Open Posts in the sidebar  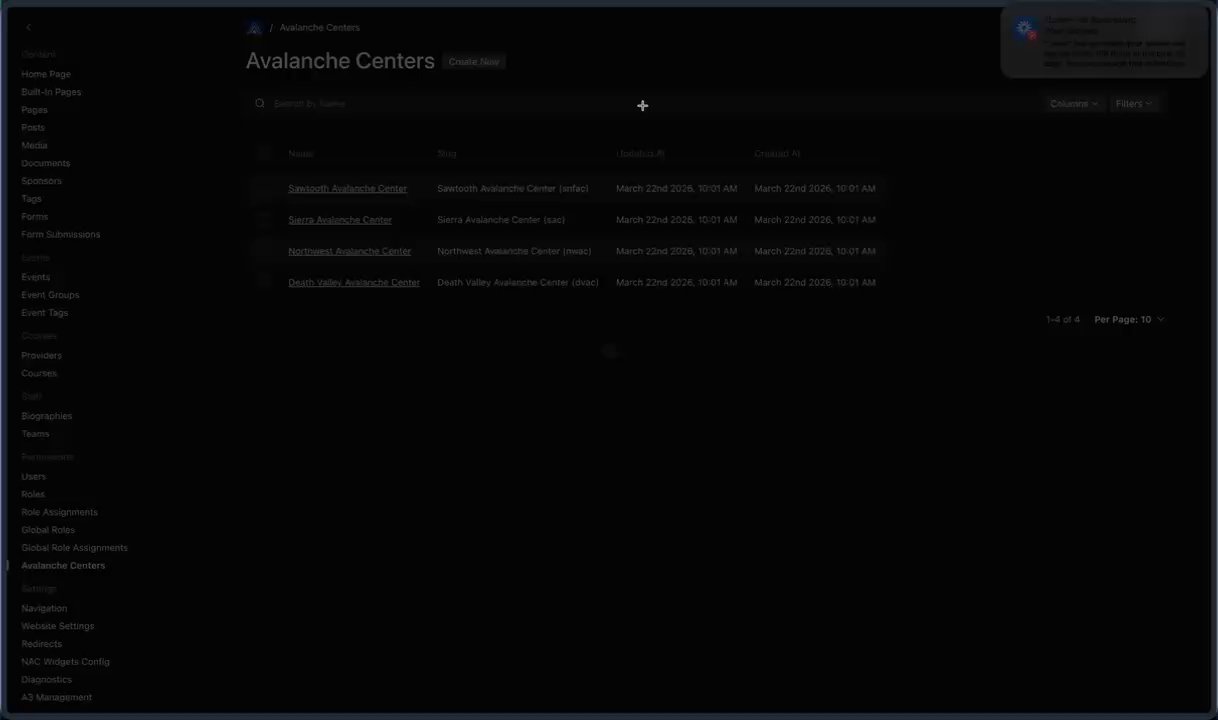click(x=33, y=128)
